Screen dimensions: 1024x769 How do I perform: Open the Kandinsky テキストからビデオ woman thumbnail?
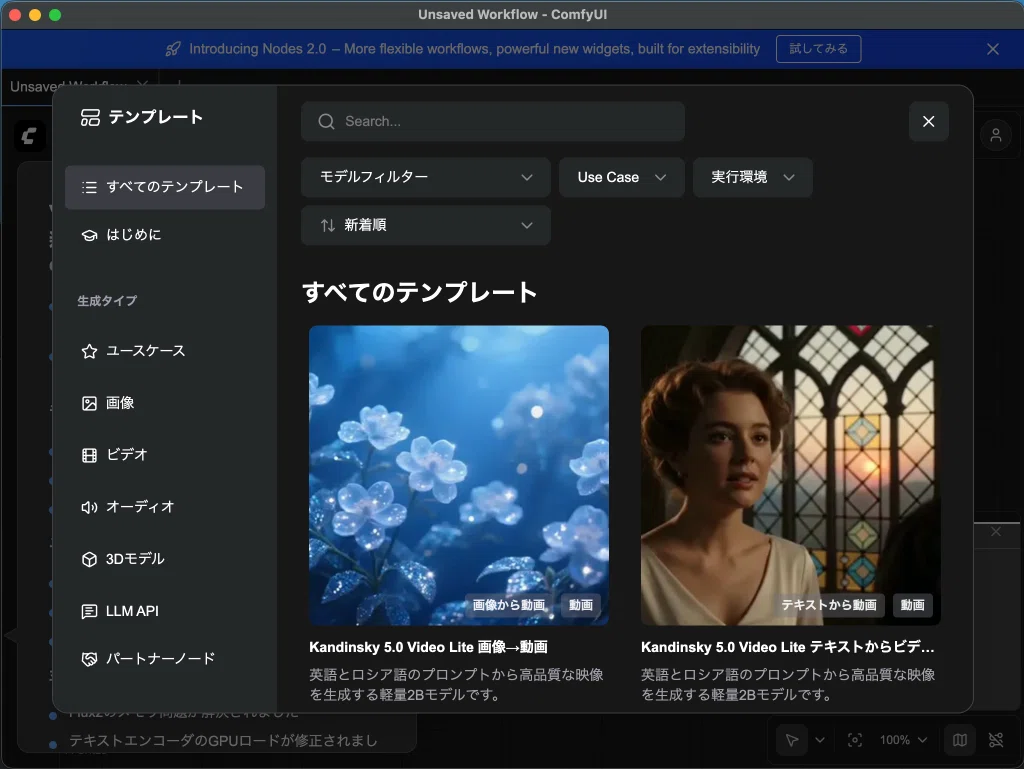[791, 475]
